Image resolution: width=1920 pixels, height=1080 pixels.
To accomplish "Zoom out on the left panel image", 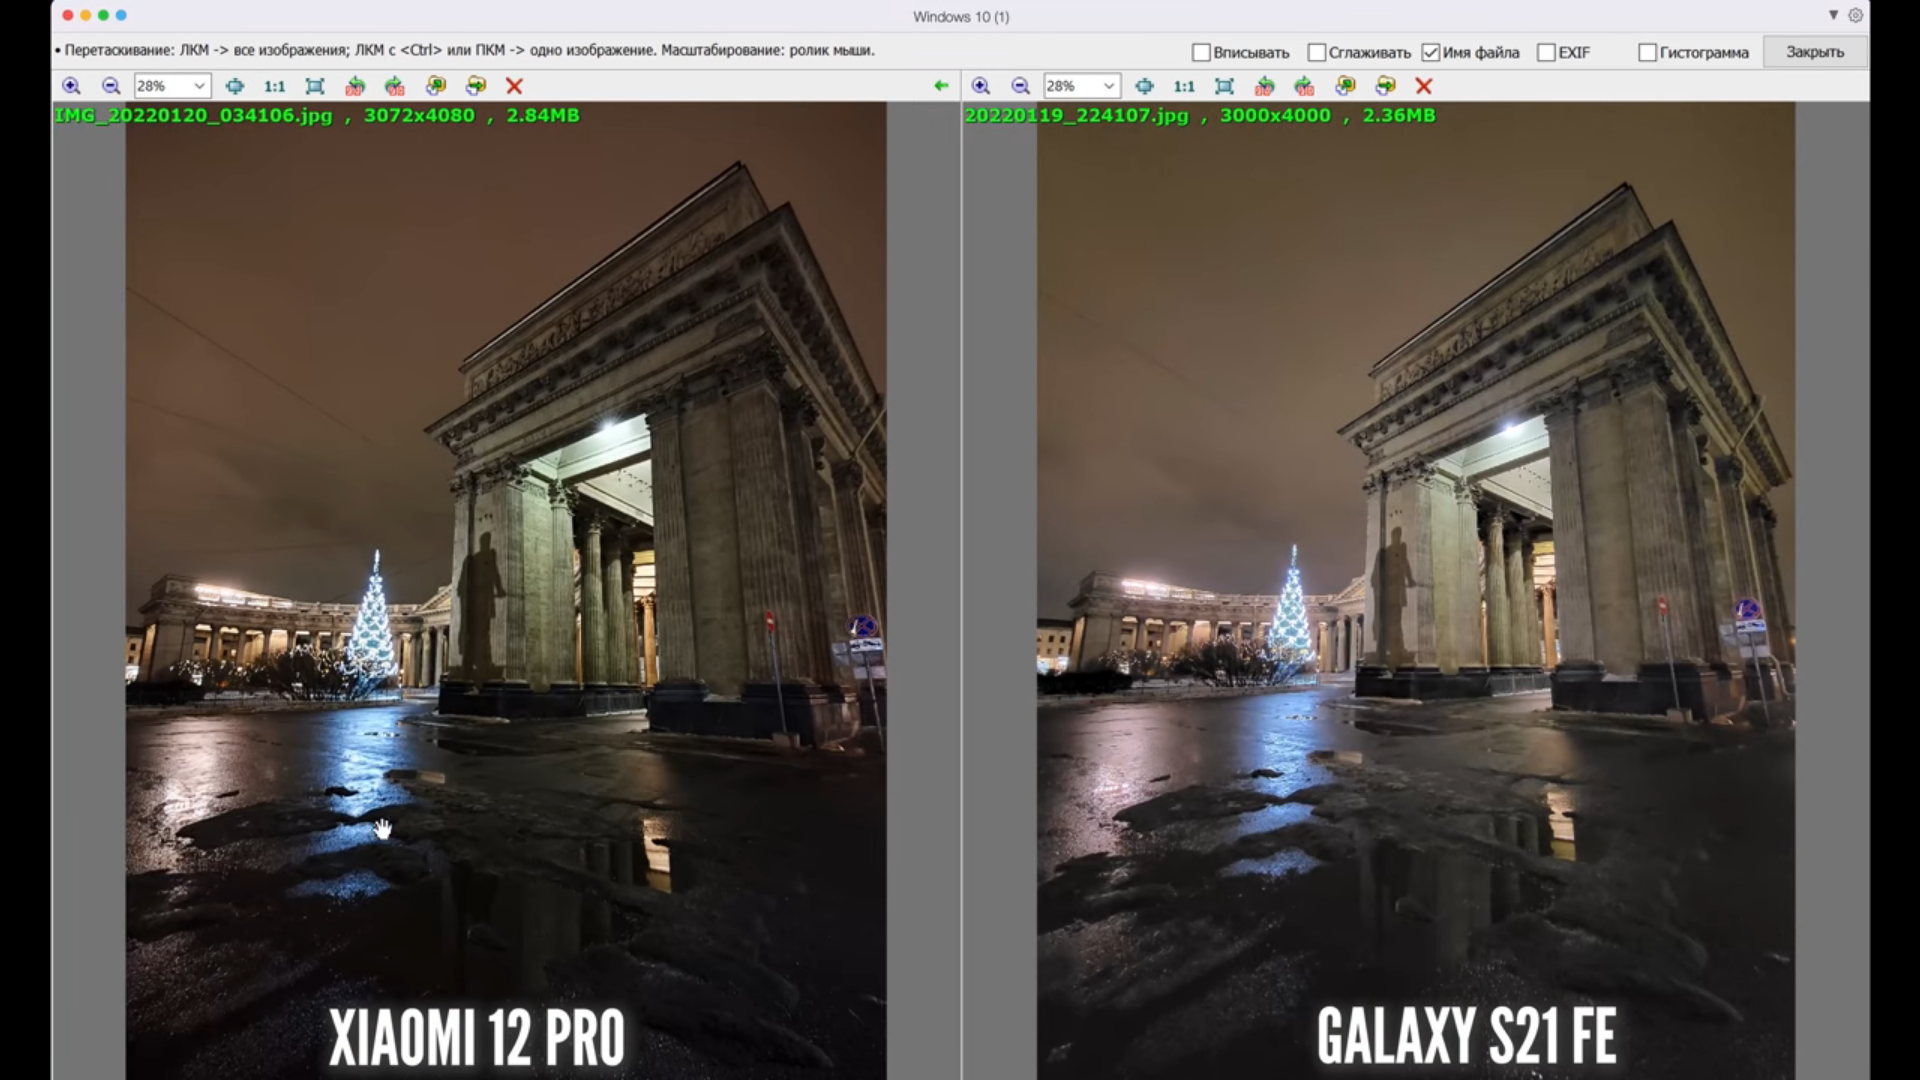I will click(111, 86).
